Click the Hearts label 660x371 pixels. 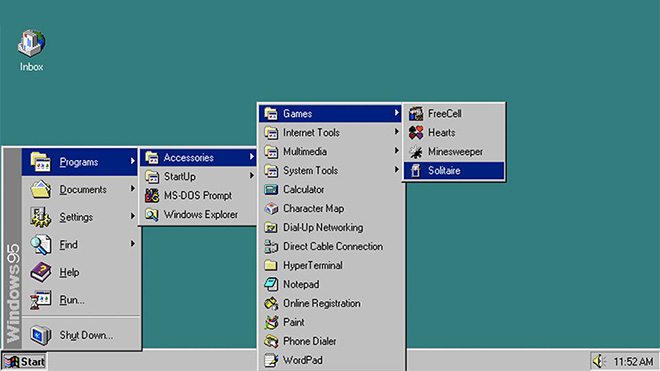[442, 133]
